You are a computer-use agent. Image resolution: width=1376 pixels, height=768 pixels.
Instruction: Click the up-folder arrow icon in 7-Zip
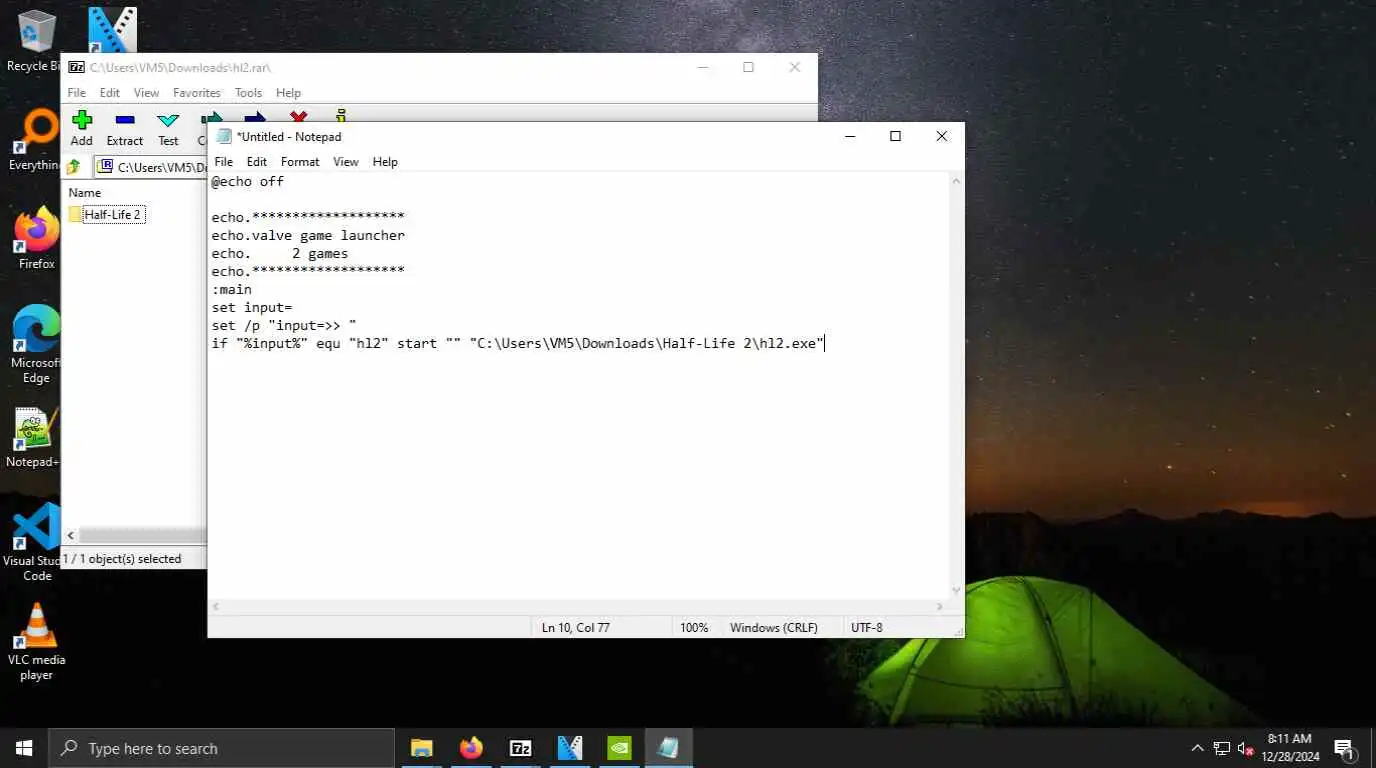coord(74,167)
